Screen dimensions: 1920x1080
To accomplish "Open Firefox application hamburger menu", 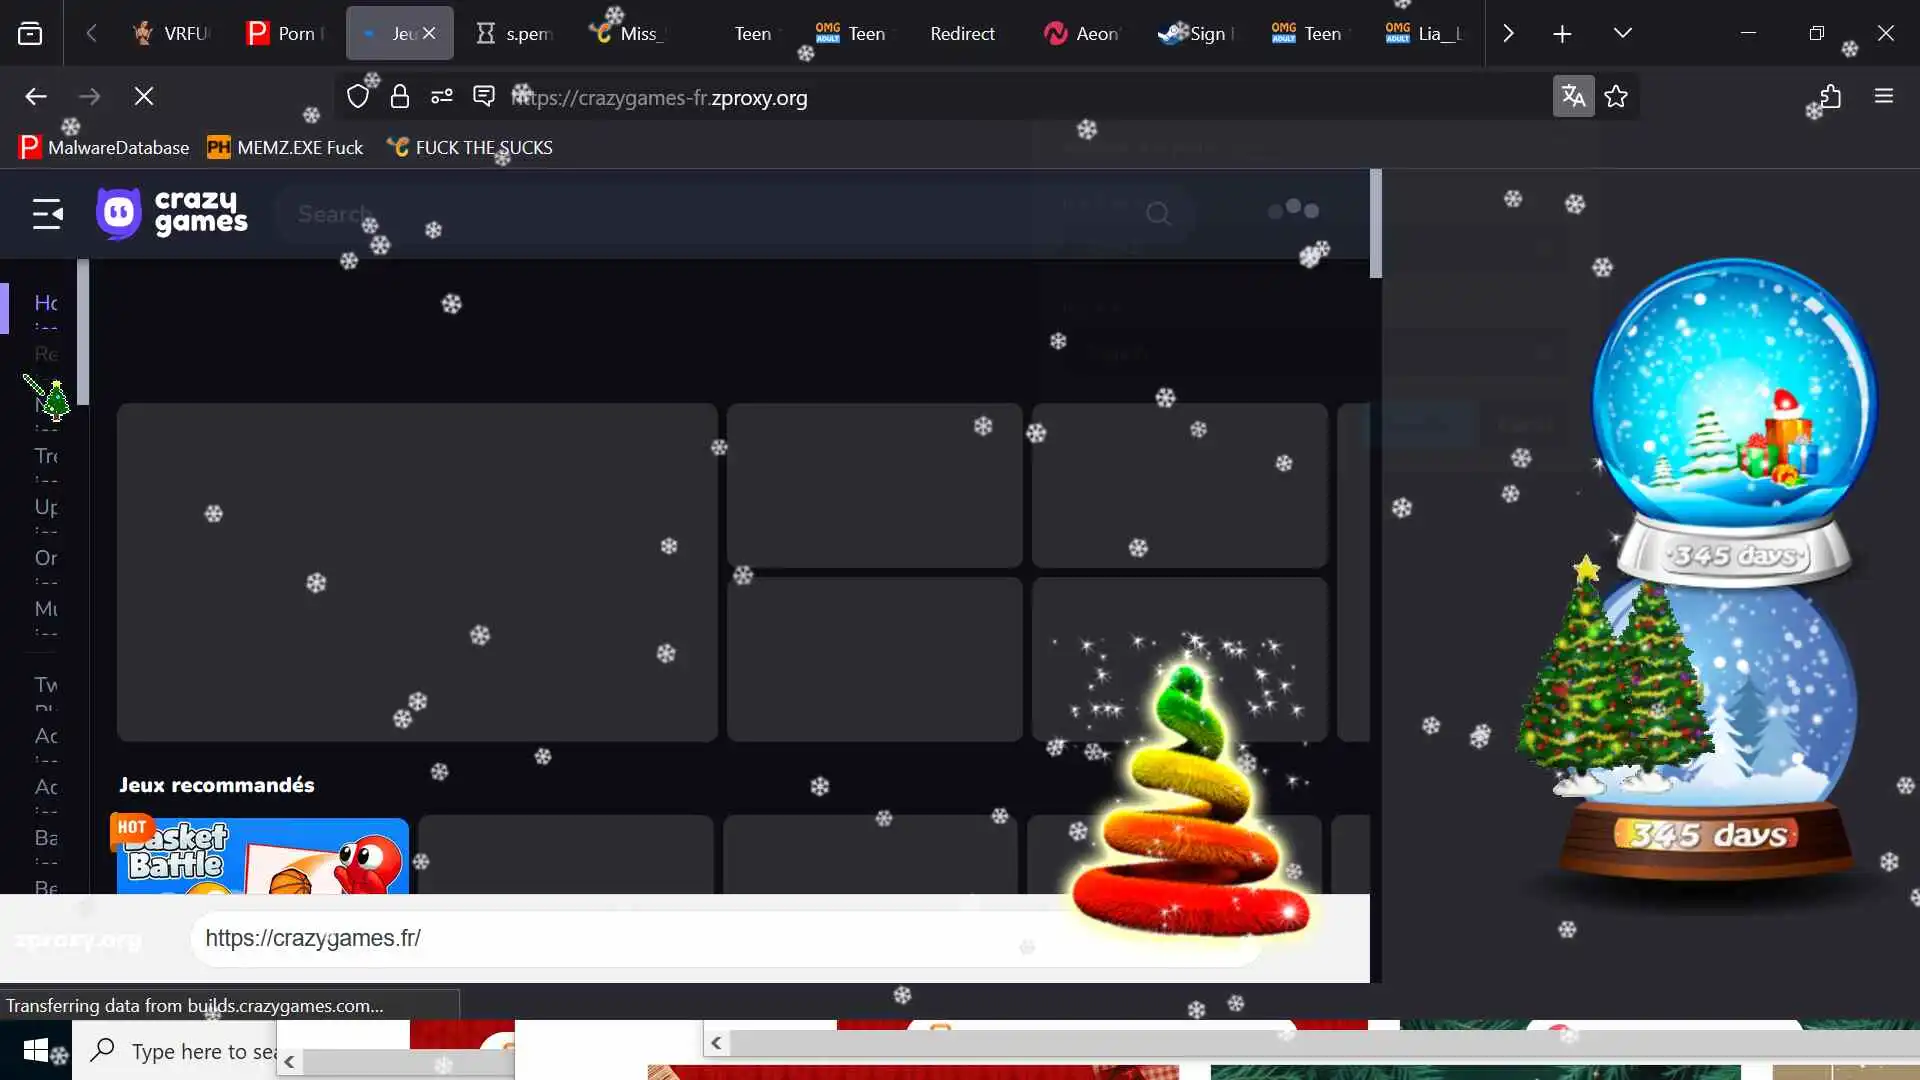I will (1884, 97).
